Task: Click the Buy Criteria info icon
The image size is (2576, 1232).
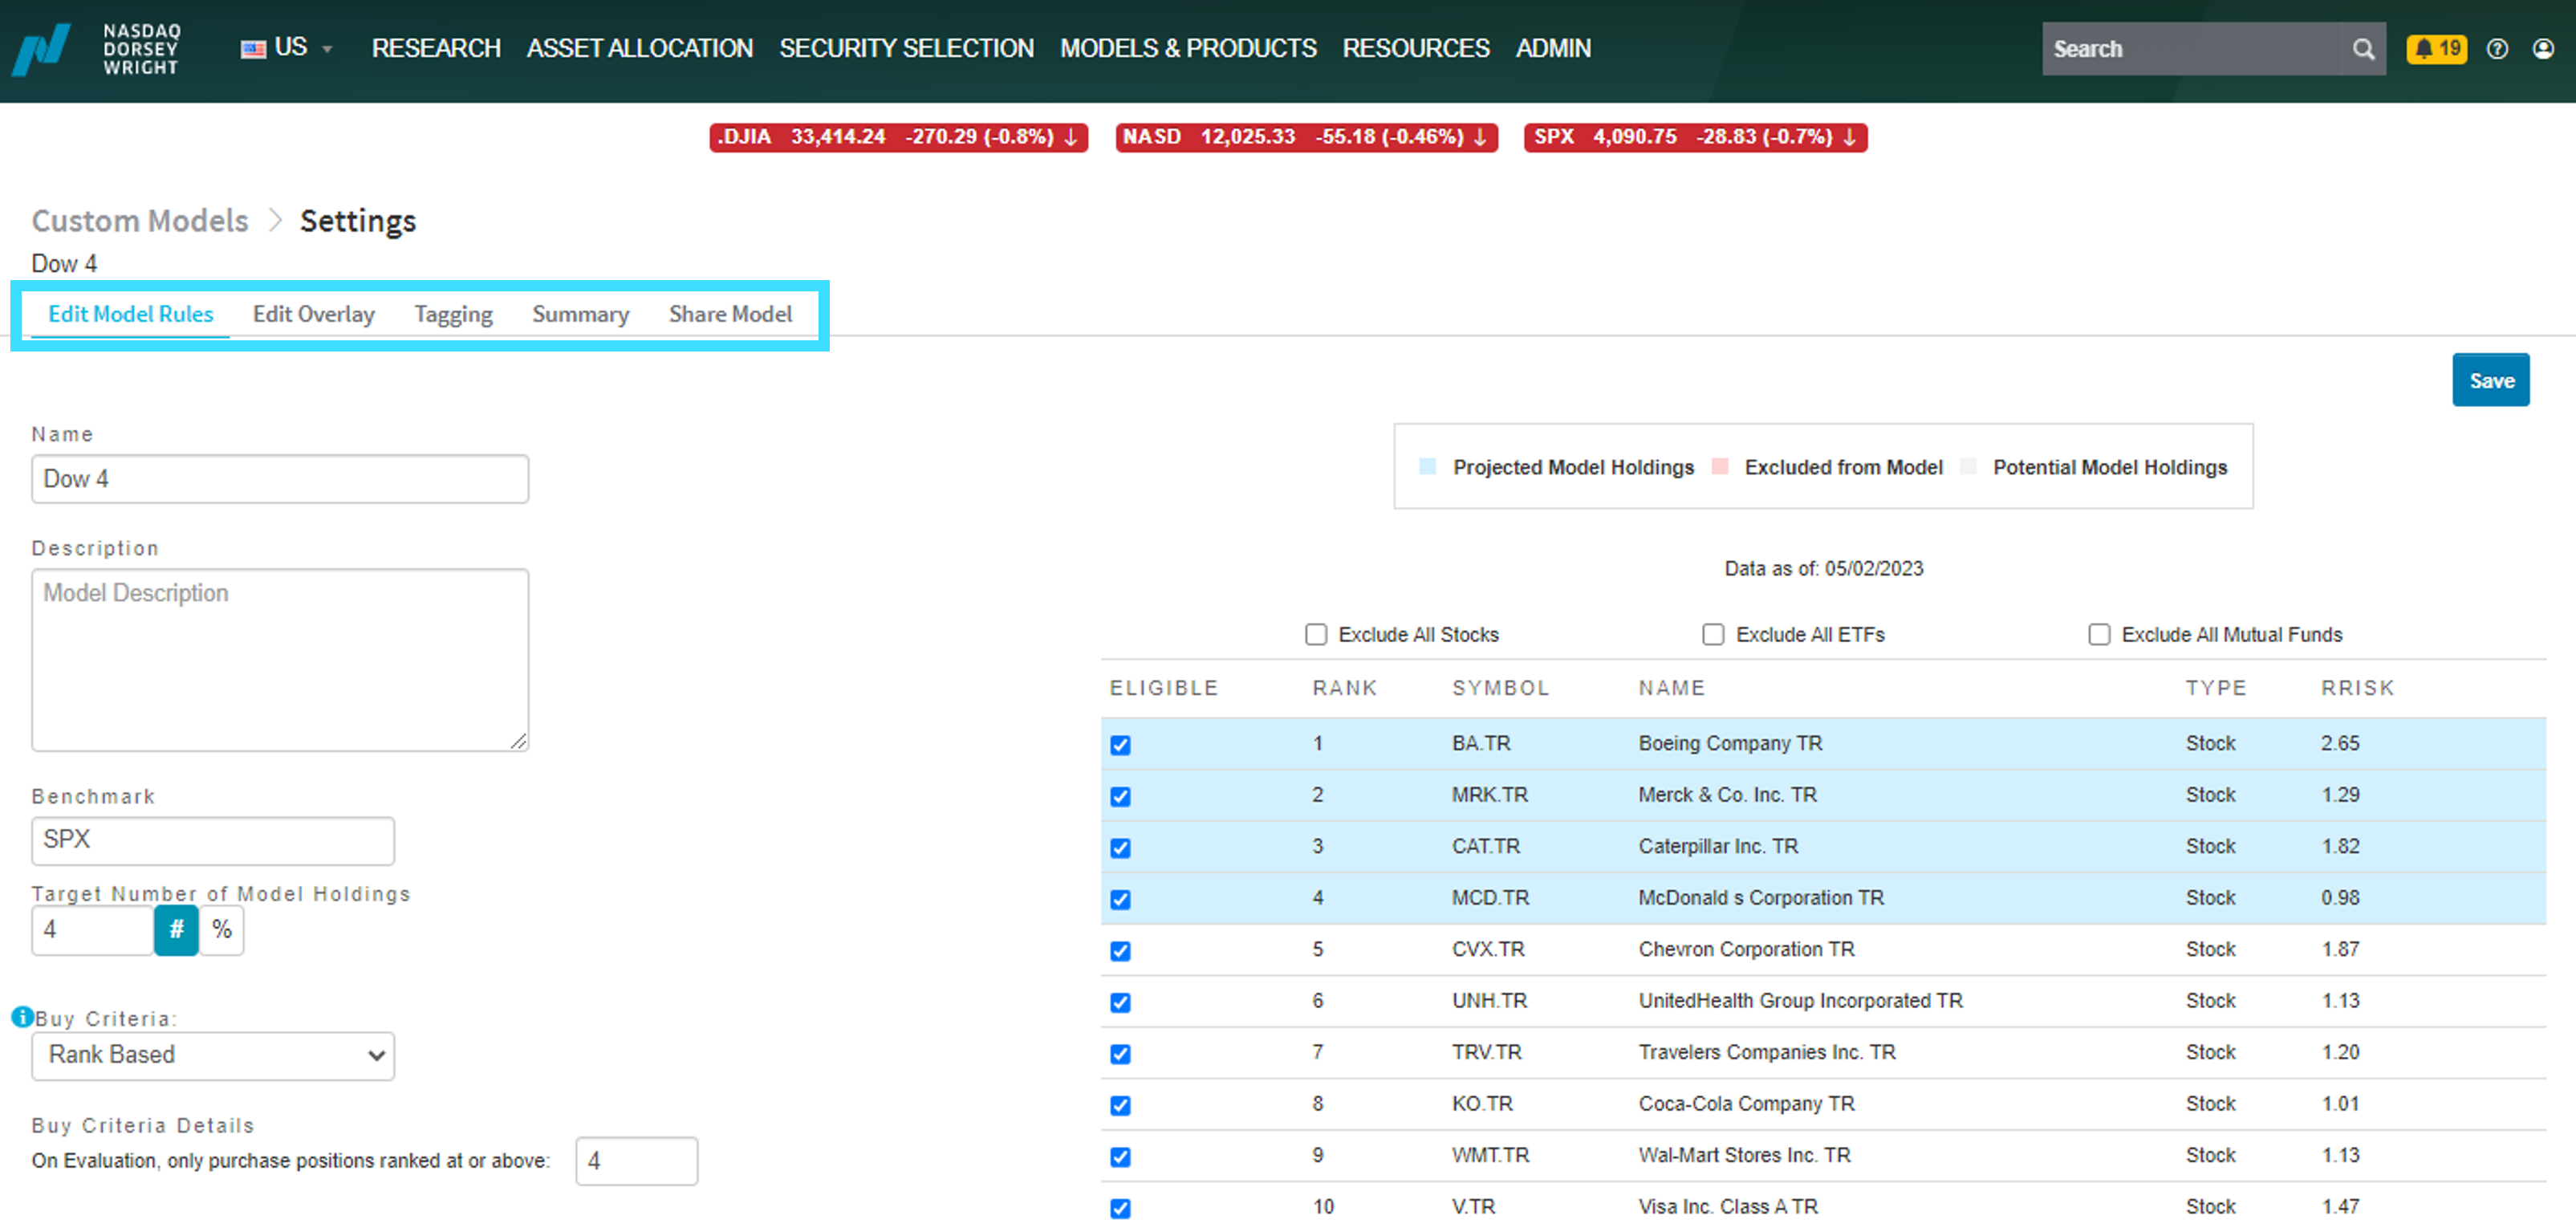Action: tap(21, 1017)
